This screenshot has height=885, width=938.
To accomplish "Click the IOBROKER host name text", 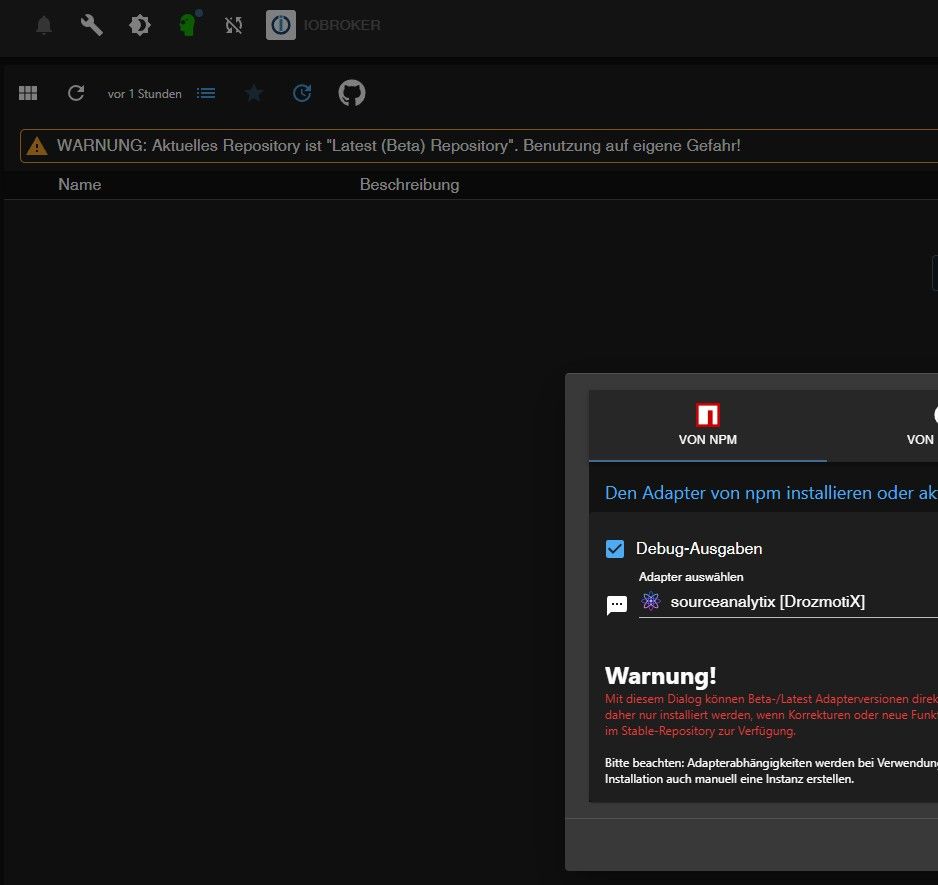I will (x=342, y=25).
